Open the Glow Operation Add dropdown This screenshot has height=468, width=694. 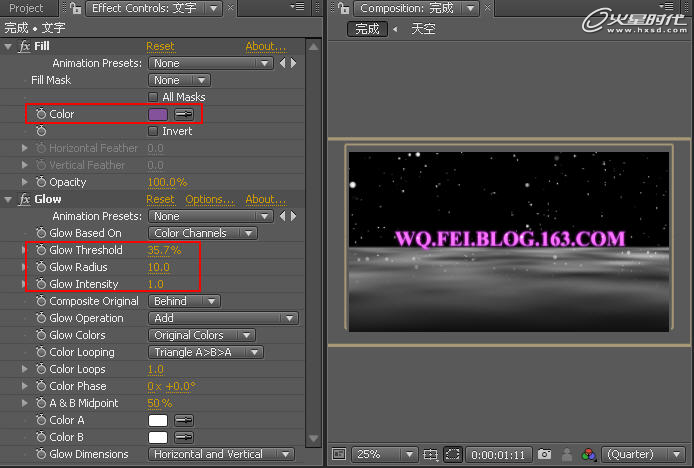click(224, 318)
